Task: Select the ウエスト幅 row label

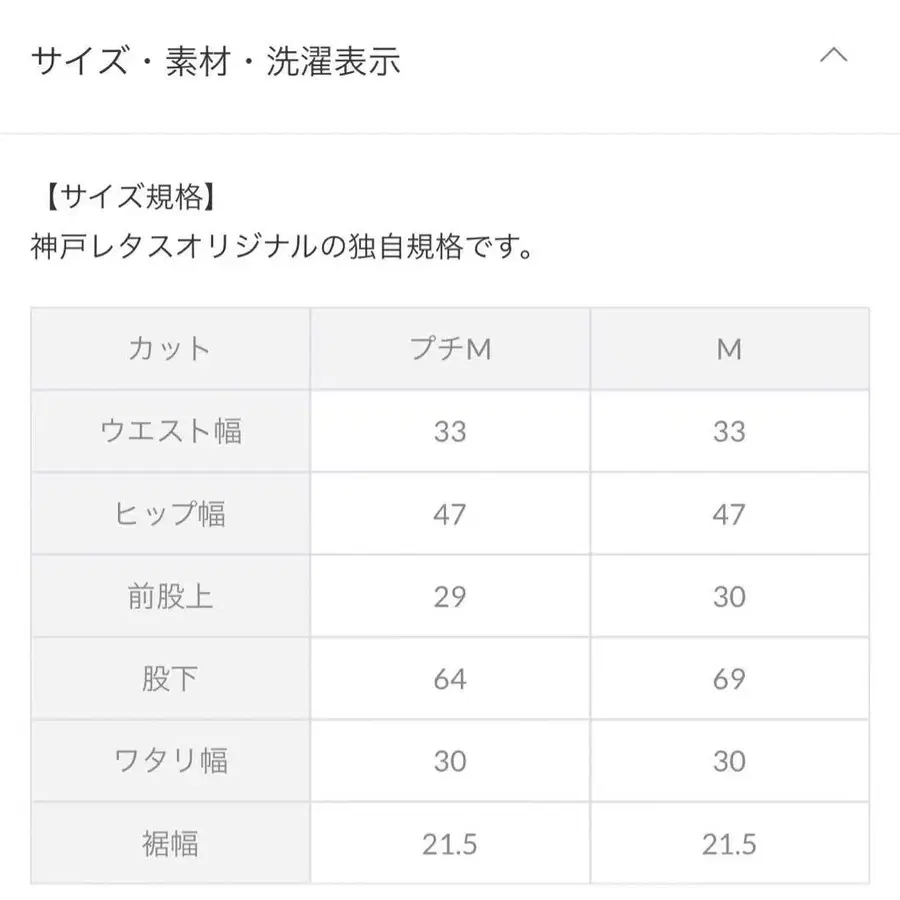Action: tap(170, 431)
